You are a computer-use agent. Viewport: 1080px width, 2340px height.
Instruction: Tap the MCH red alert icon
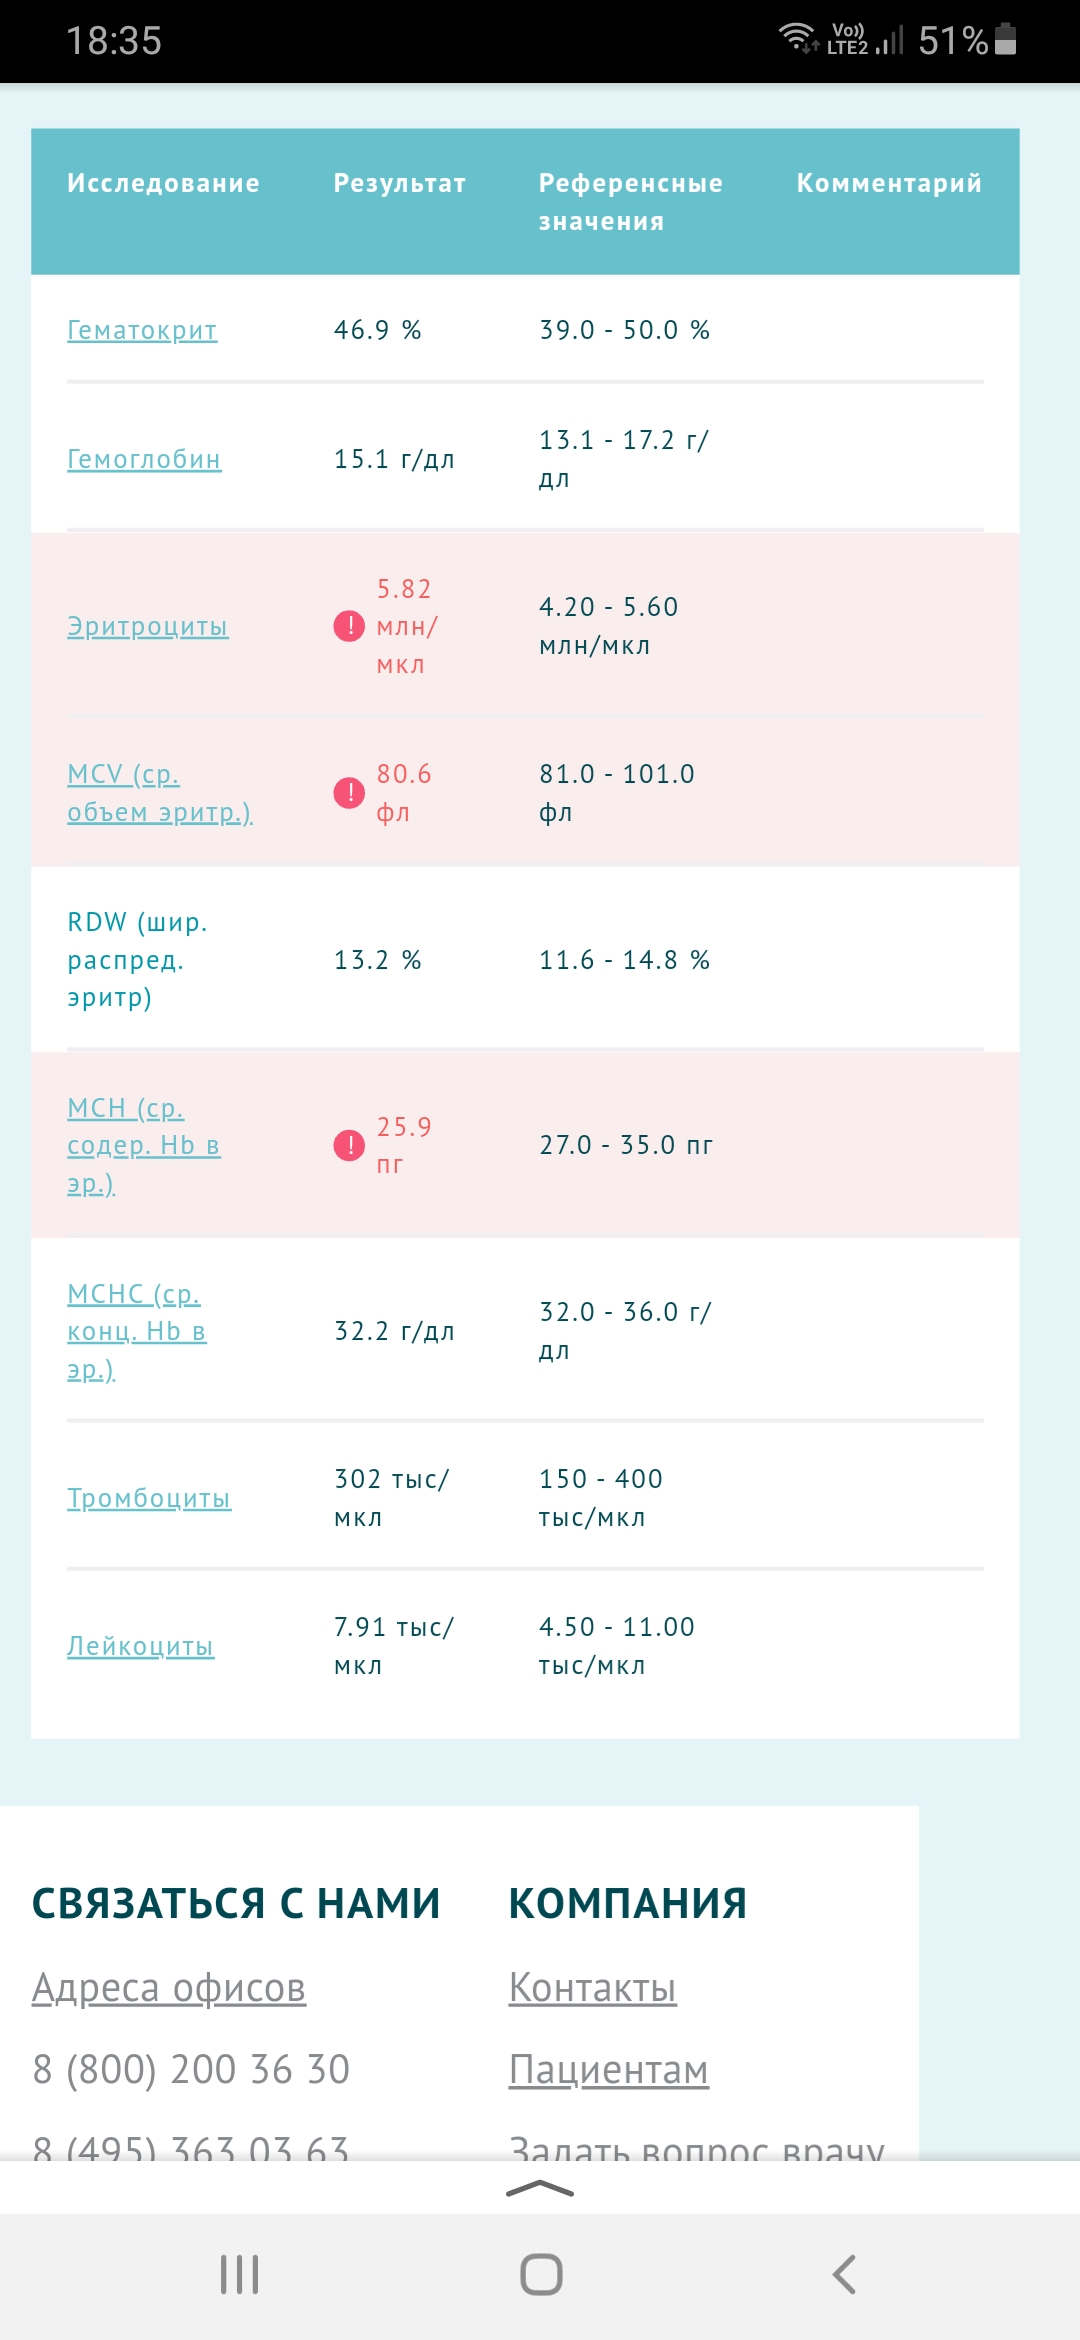349,1145
